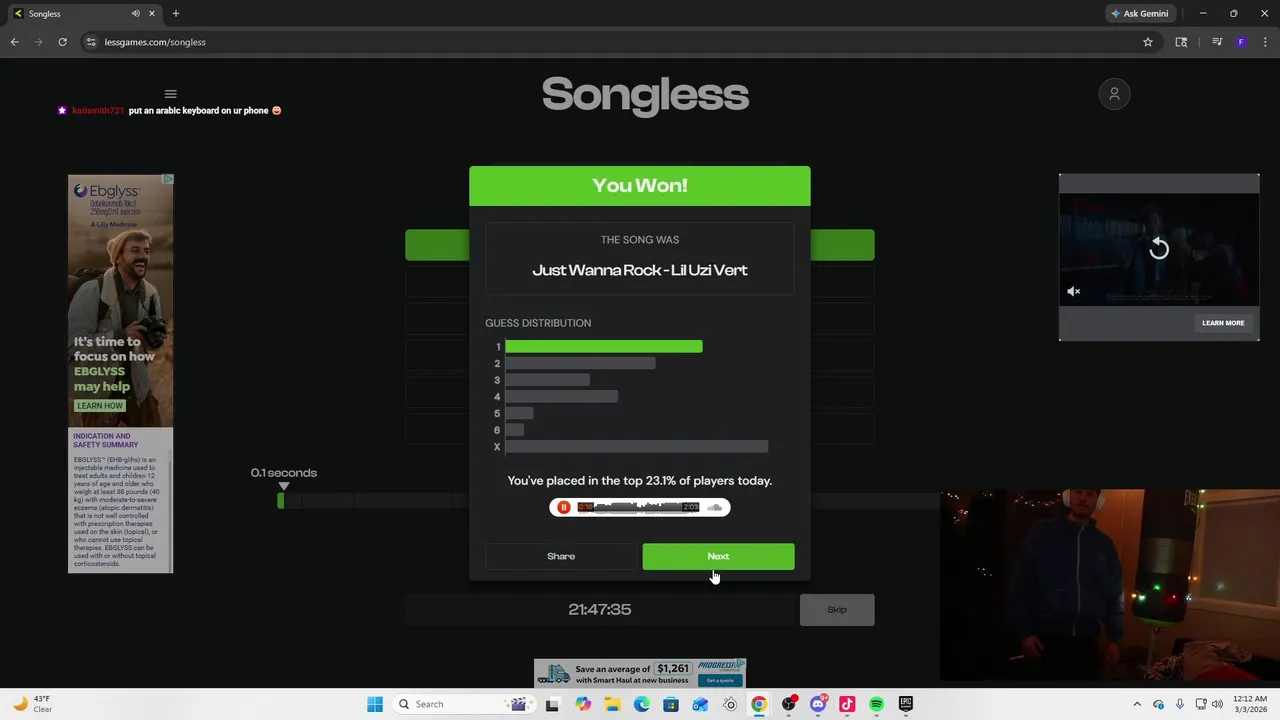Go back in browser
This screenshot has height=720, width=1280.
[14, 42]
